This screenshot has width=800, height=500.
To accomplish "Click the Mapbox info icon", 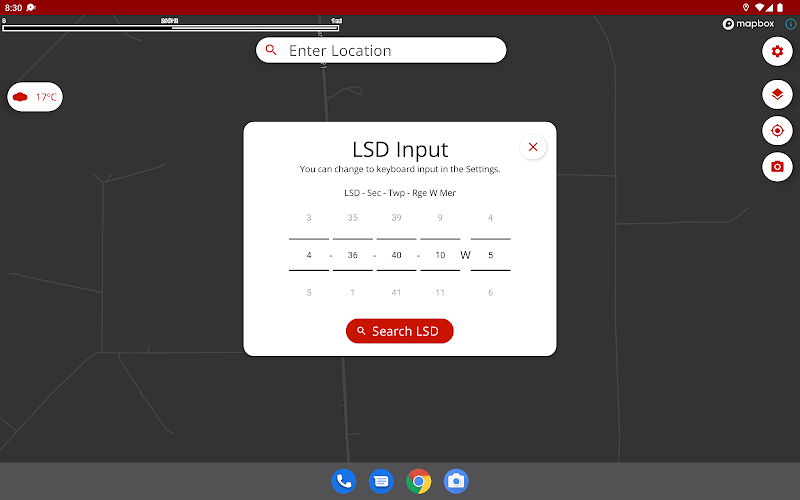I will pyautogui.click(x=790, y=23).
